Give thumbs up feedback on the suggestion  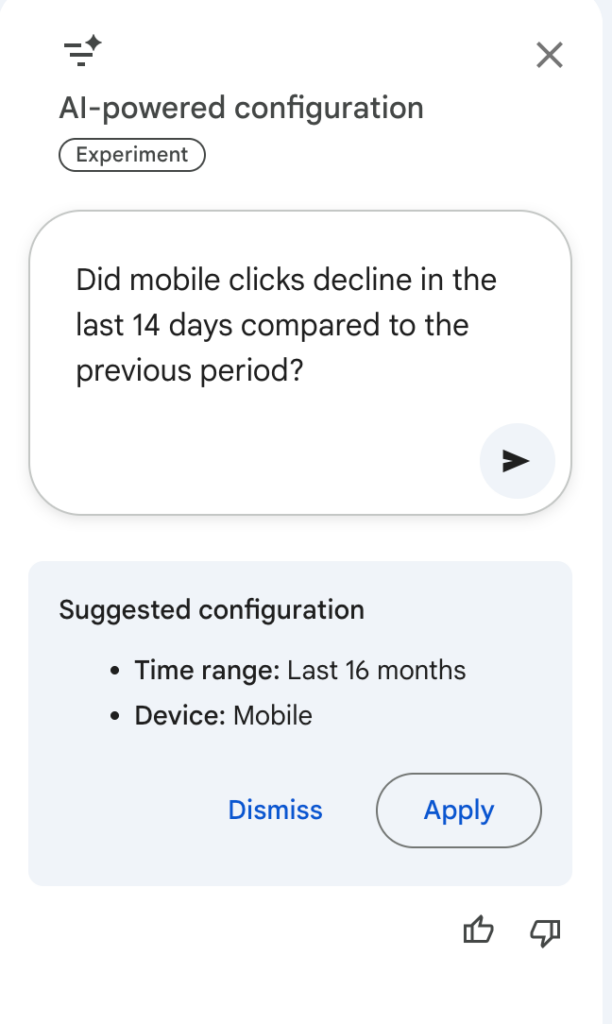click(x=478, y=930)
